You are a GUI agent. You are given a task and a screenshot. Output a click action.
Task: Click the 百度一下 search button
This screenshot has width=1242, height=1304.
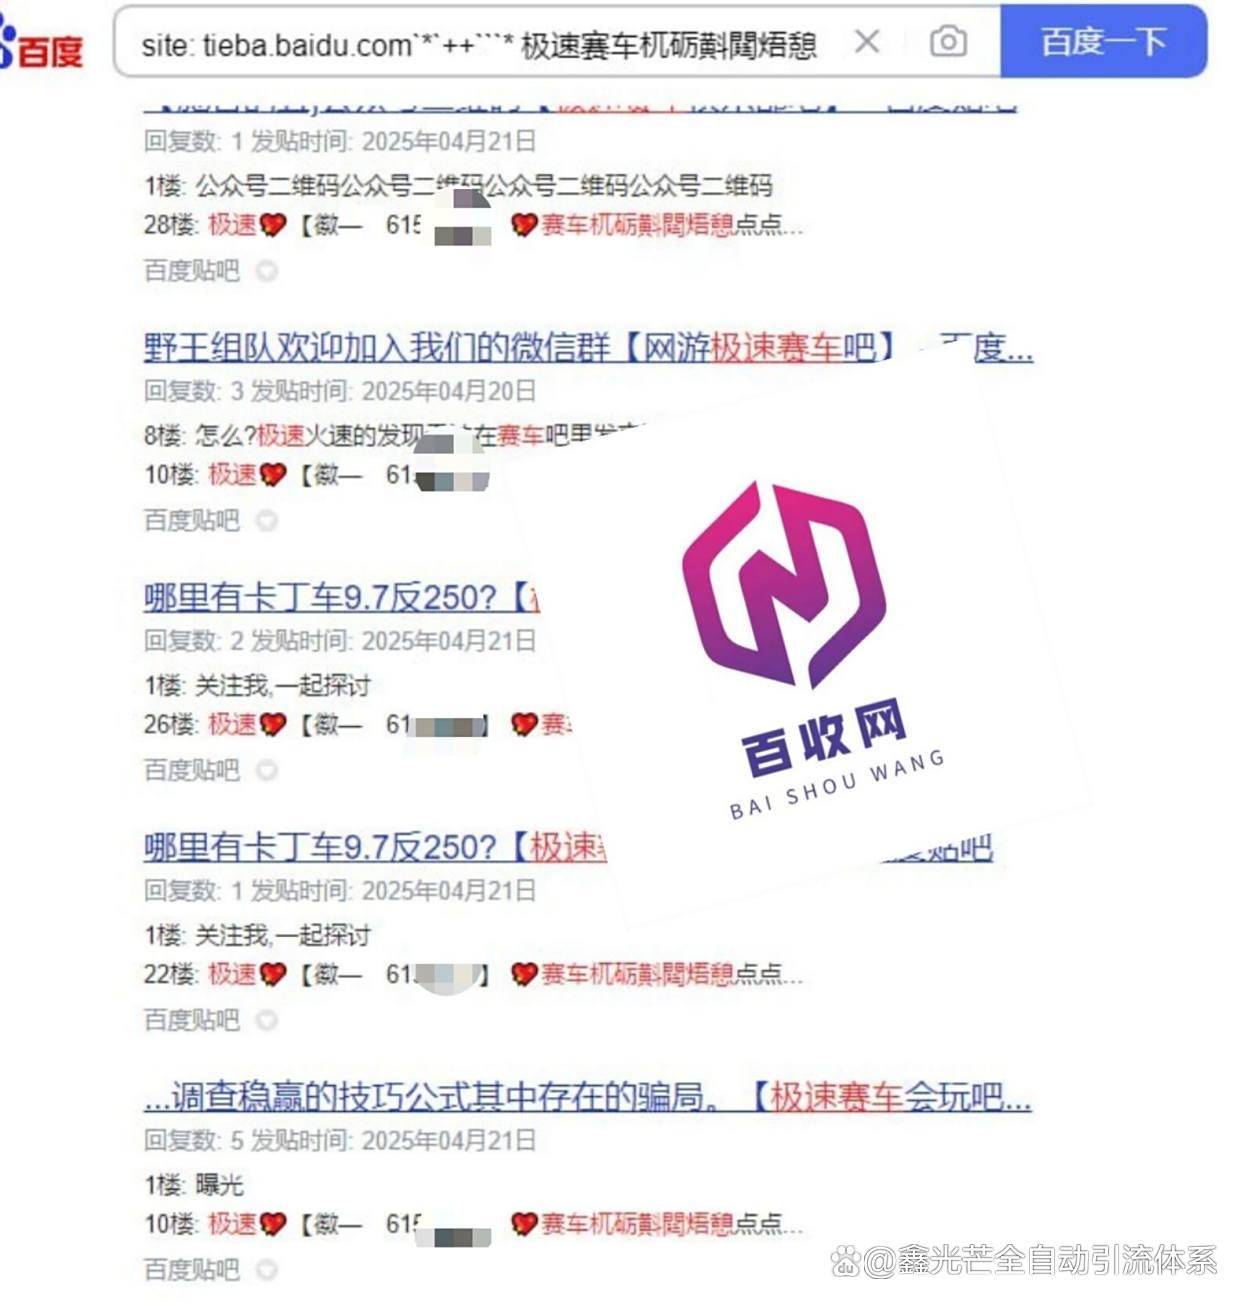1103,41
